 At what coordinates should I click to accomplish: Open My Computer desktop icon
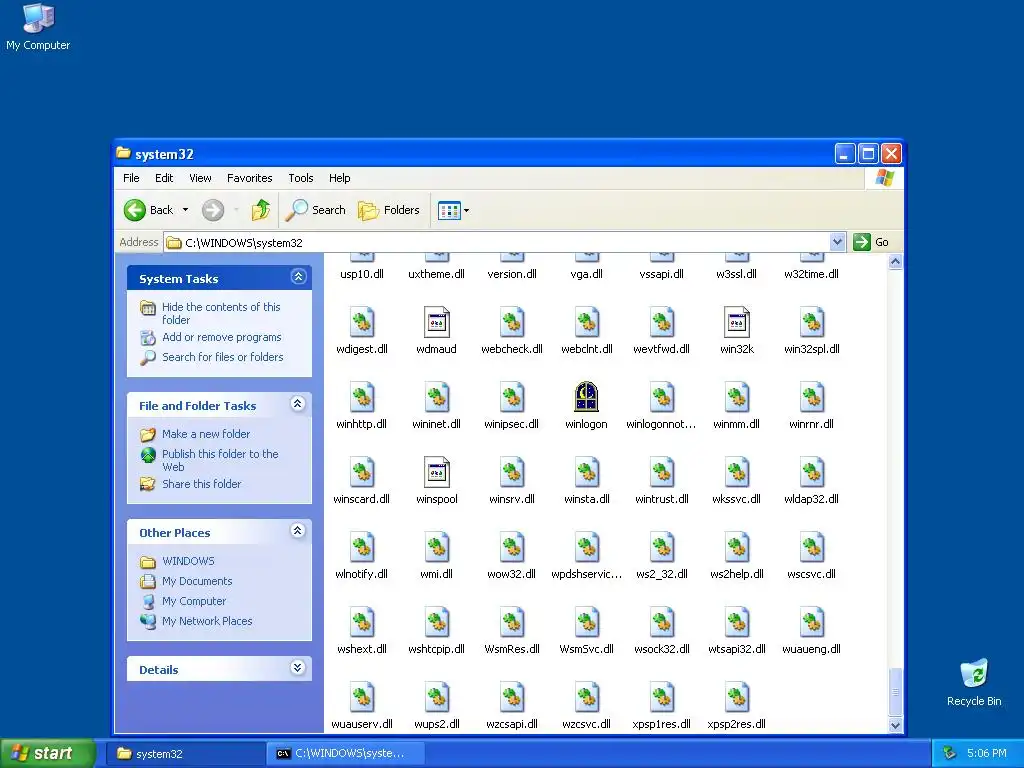(38, 27)
